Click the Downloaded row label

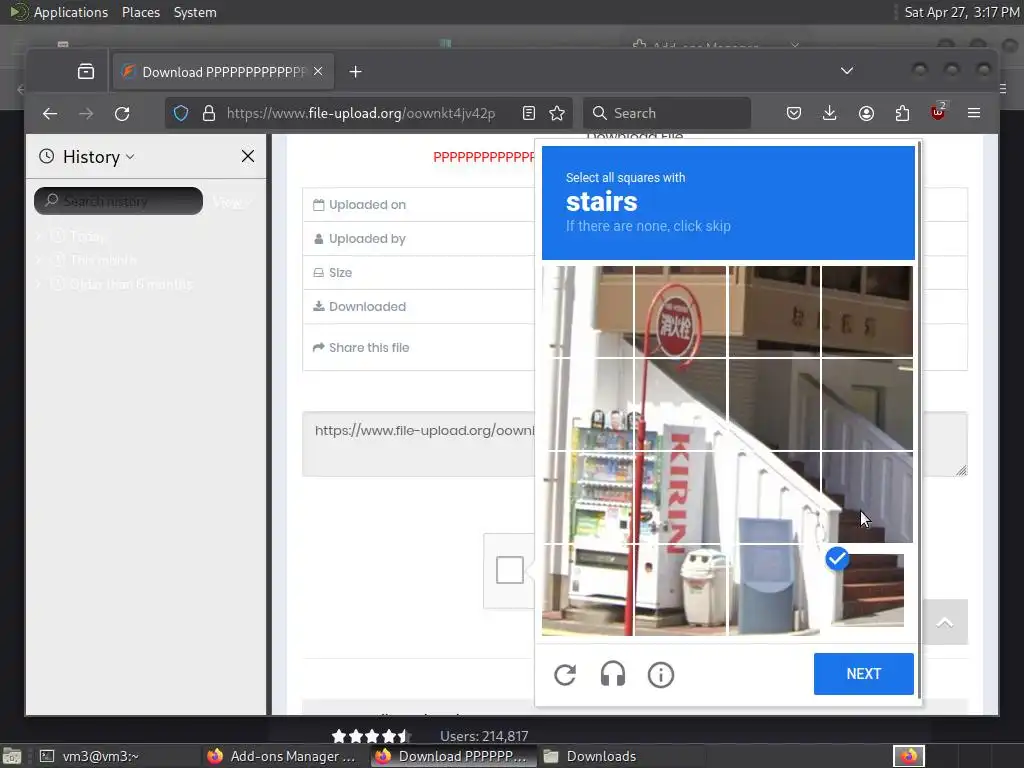point(367,306)
